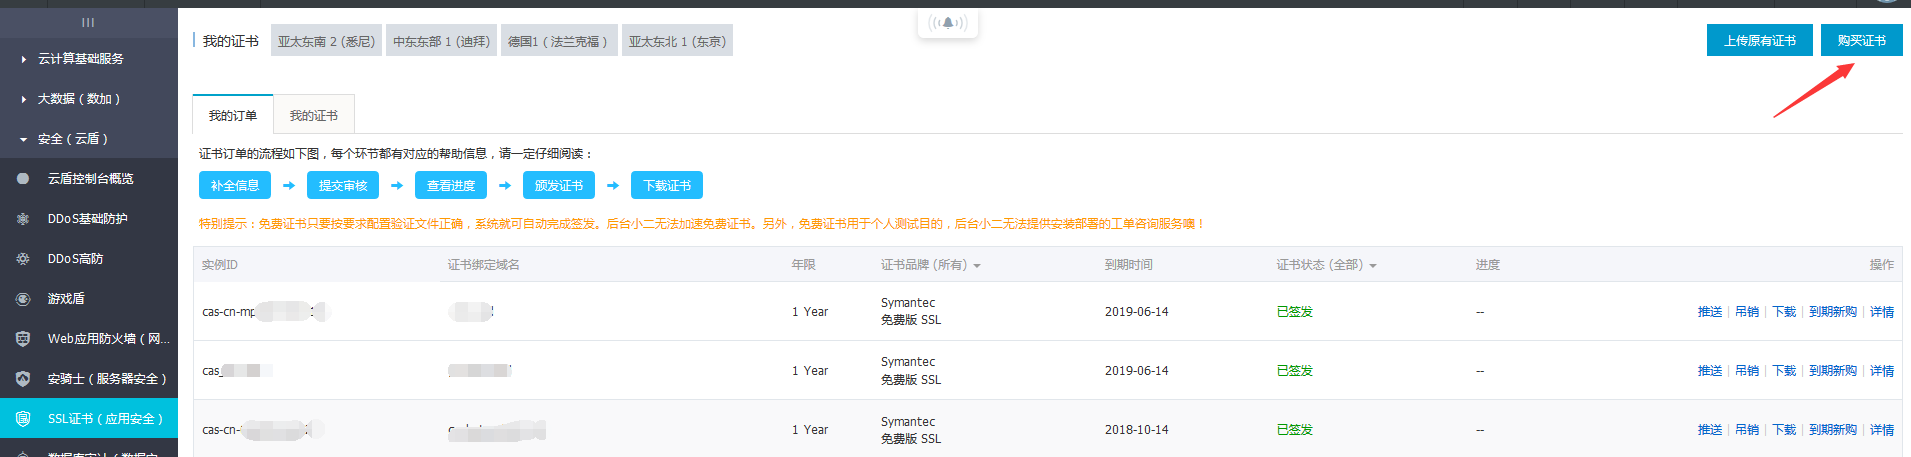Click 已签发 status in the 2018-10-14 row

pyautogui.click(x=1295, y=430)
